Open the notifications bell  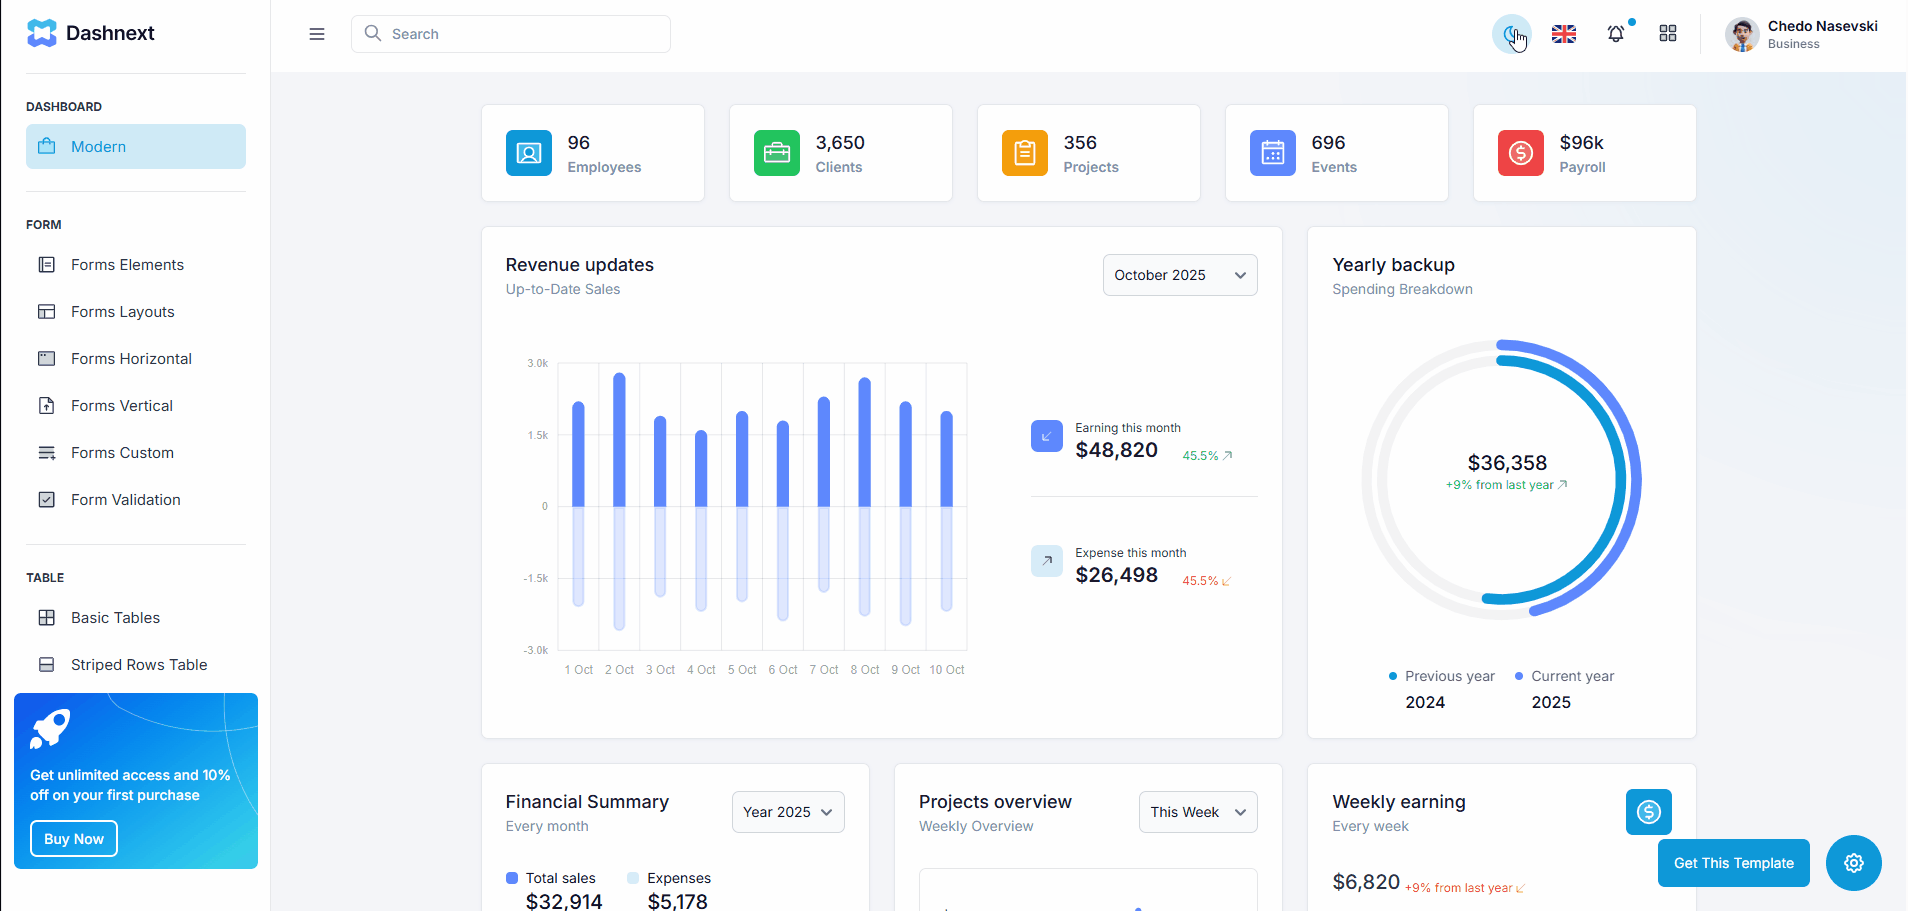click(1616, 34)
